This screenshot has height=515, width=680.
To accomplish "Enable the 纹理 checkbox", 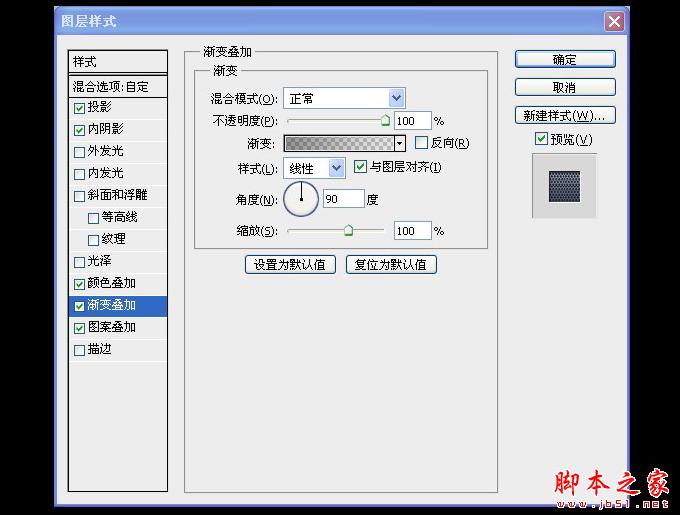I will pos(93,240).
